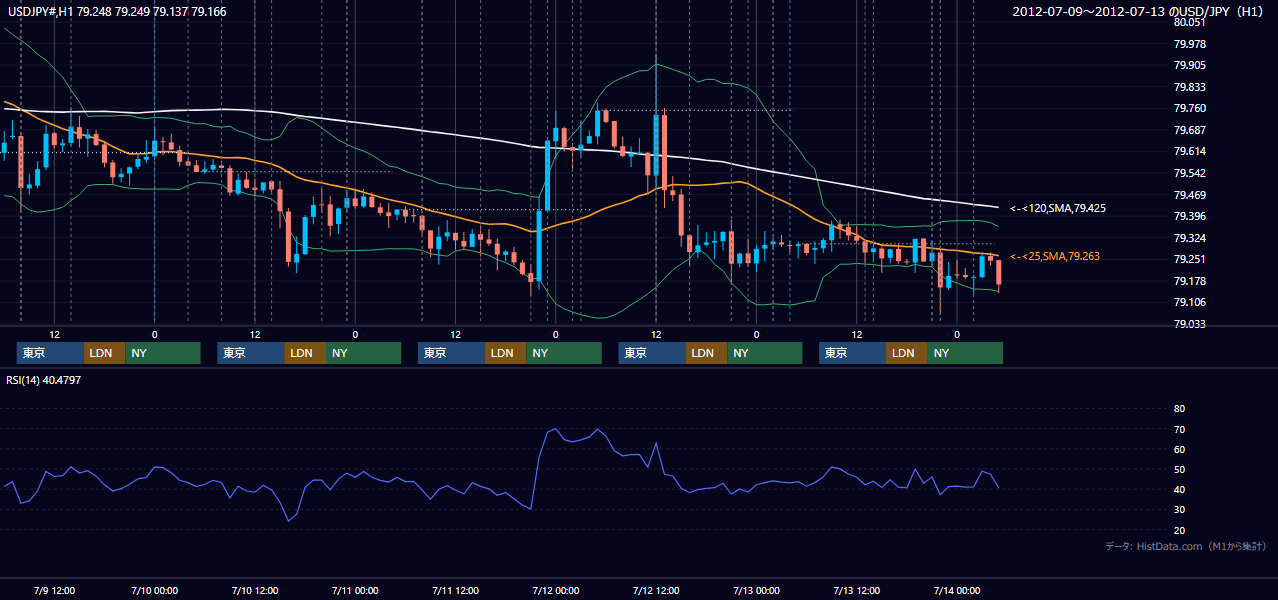1278x600 pixels.
Task: Click the 79.905 price axis value
Action: tap(1189, 65)
